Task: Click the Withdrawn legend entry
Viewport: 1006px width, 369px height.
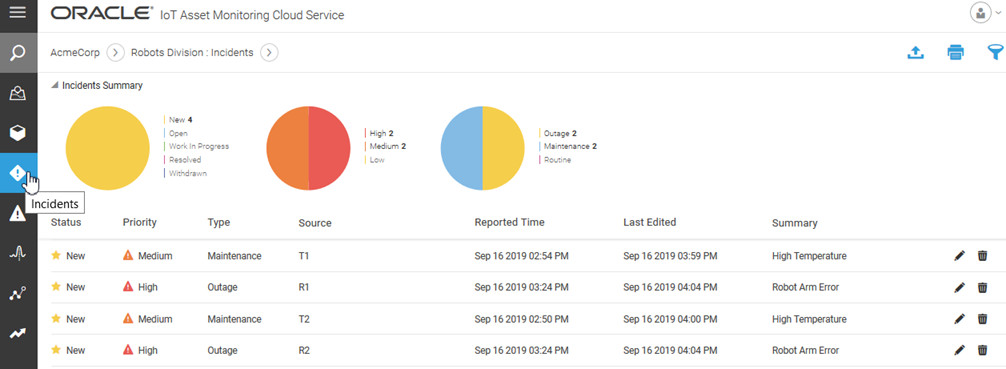Action: tap(186, 173)
